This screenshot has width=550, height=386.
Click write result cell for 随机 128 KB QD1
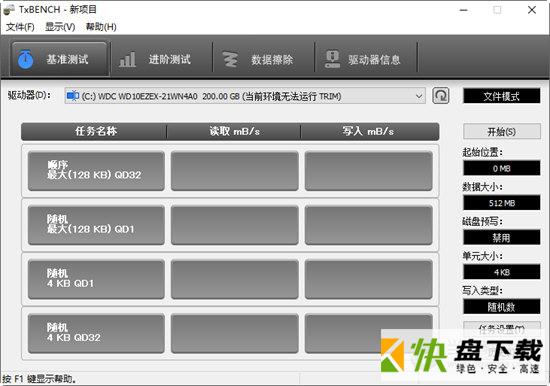click(x=369, y=225)
